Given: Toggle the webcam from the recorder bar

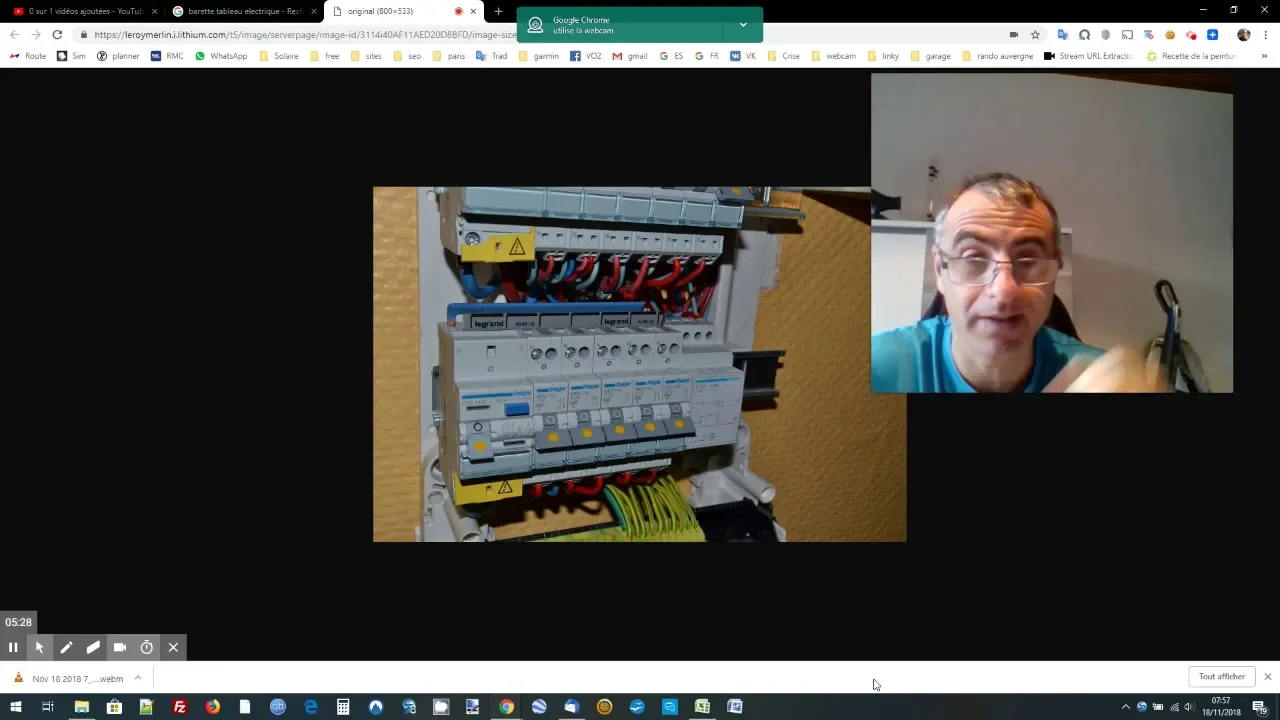Looking at the screenshot, I should pyautogui.click(x=120, y=647).
